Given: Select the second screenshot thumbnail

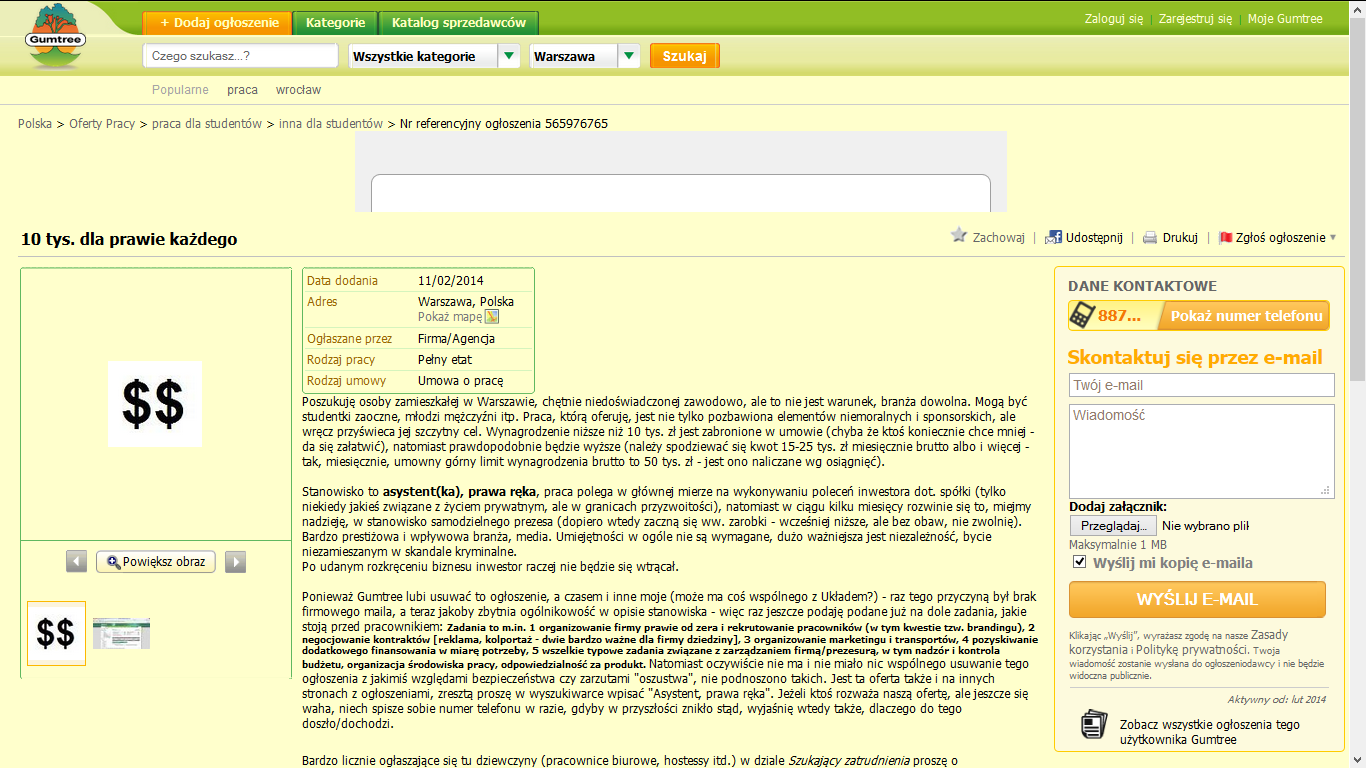Looking at the screenshot, I should pos(121,633).
